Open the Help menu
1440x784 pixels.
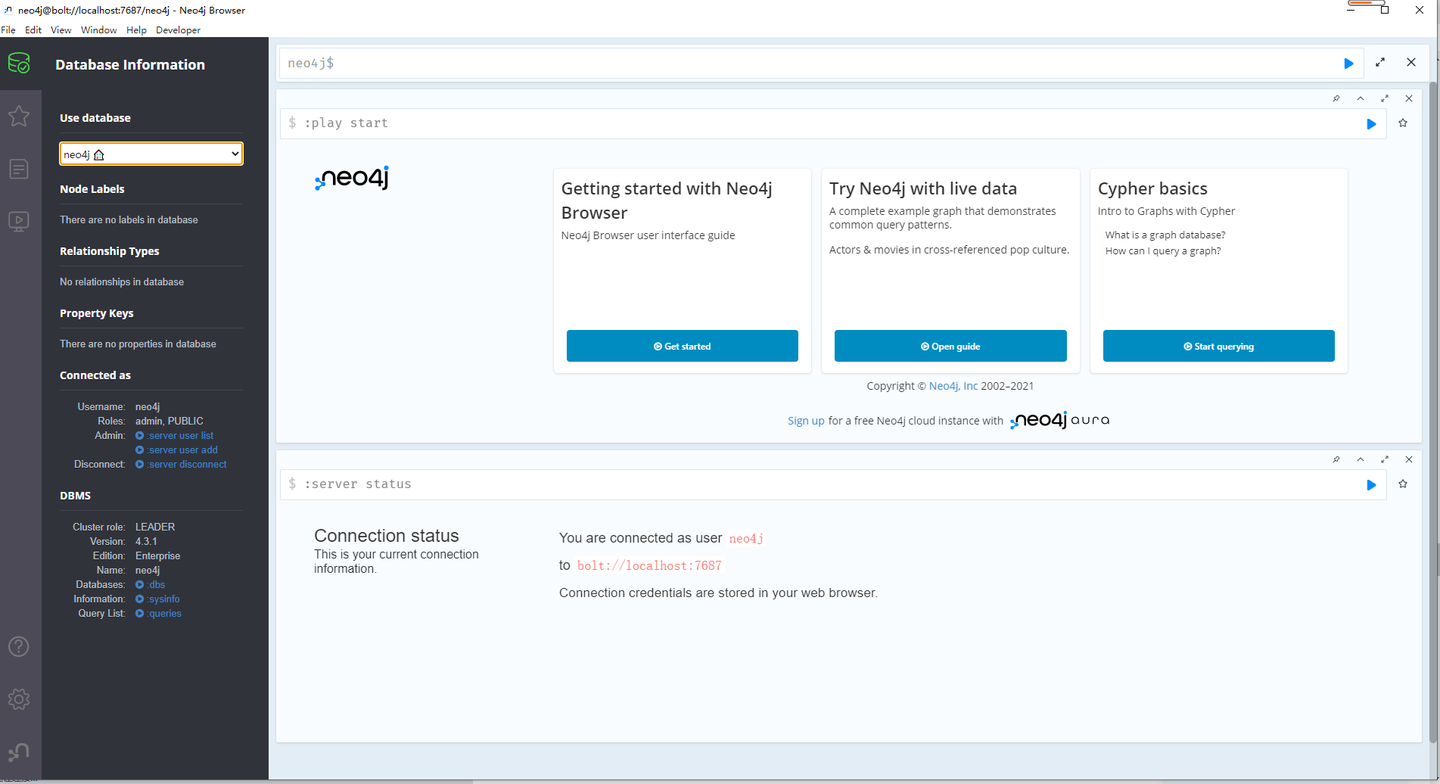136,30
